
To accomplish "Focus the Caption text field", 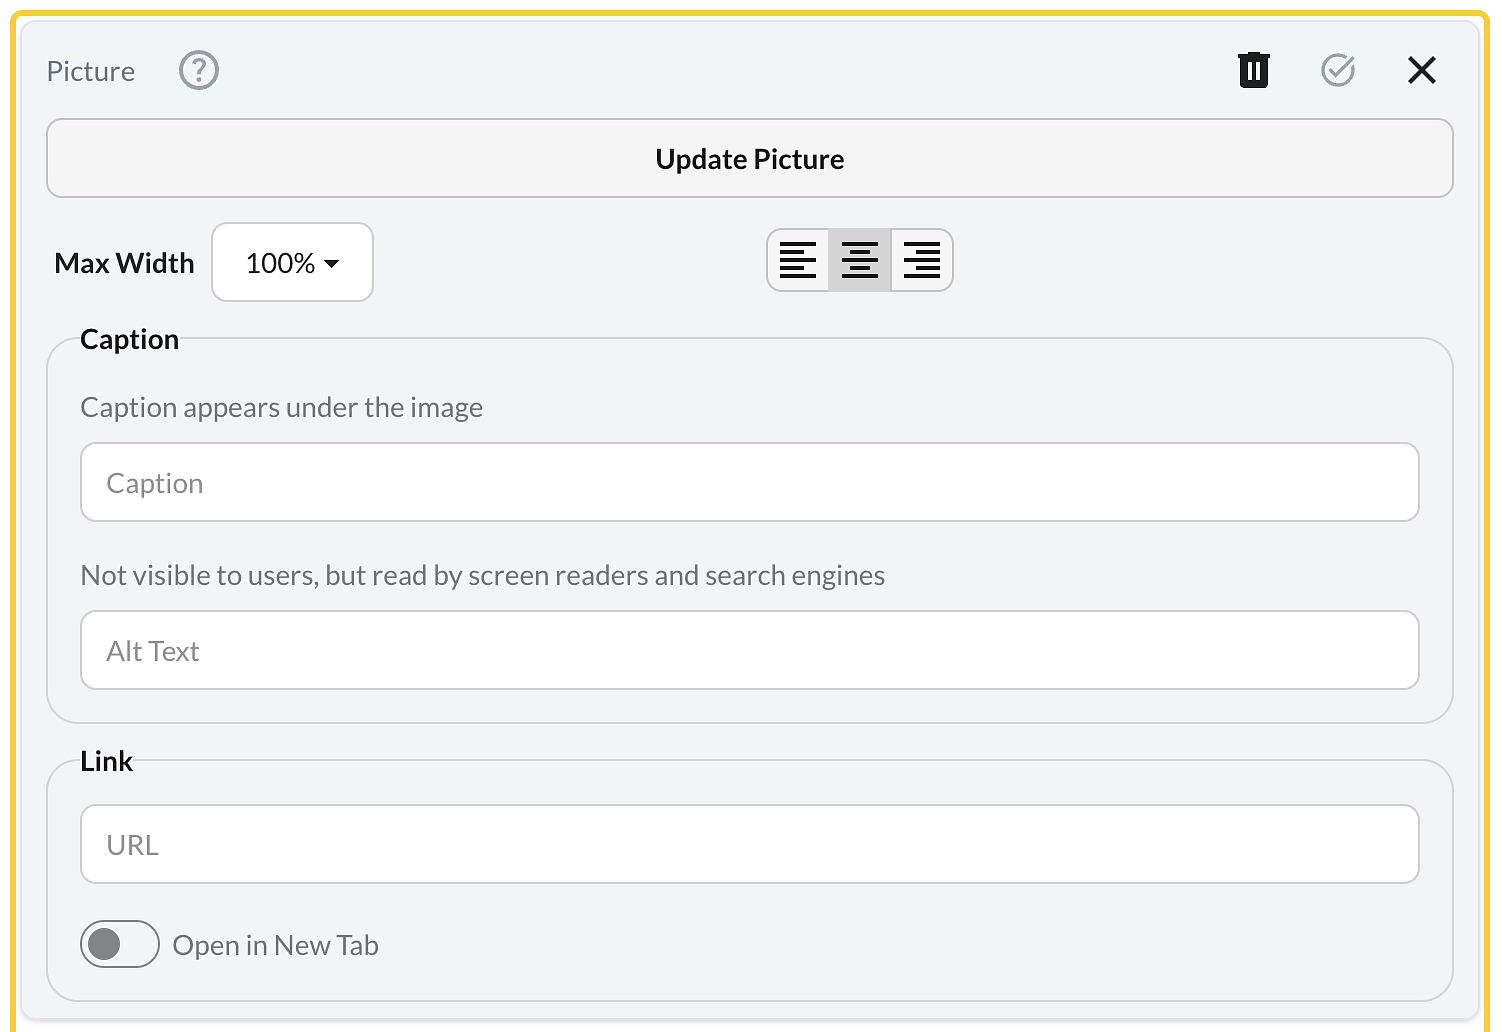I will (x=749, y=483).
